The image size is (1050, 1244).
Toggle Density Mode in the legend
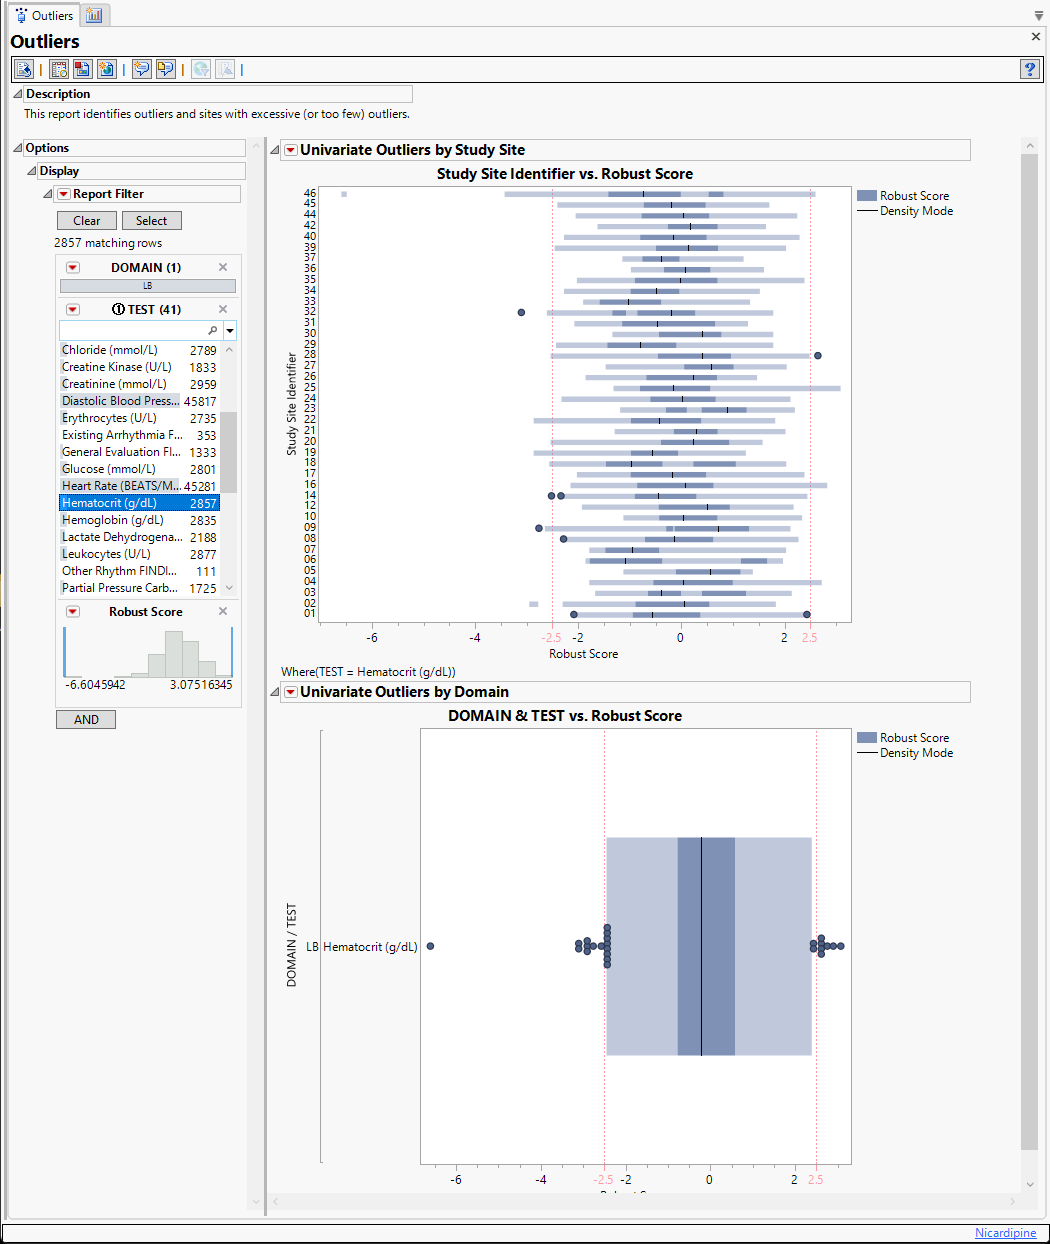[x=914, y=211]
